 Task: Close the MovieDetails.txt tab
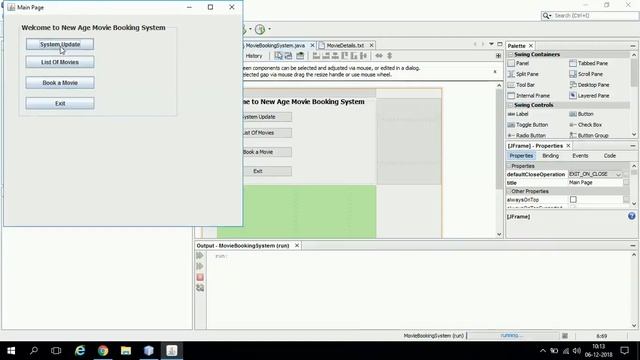371,45
